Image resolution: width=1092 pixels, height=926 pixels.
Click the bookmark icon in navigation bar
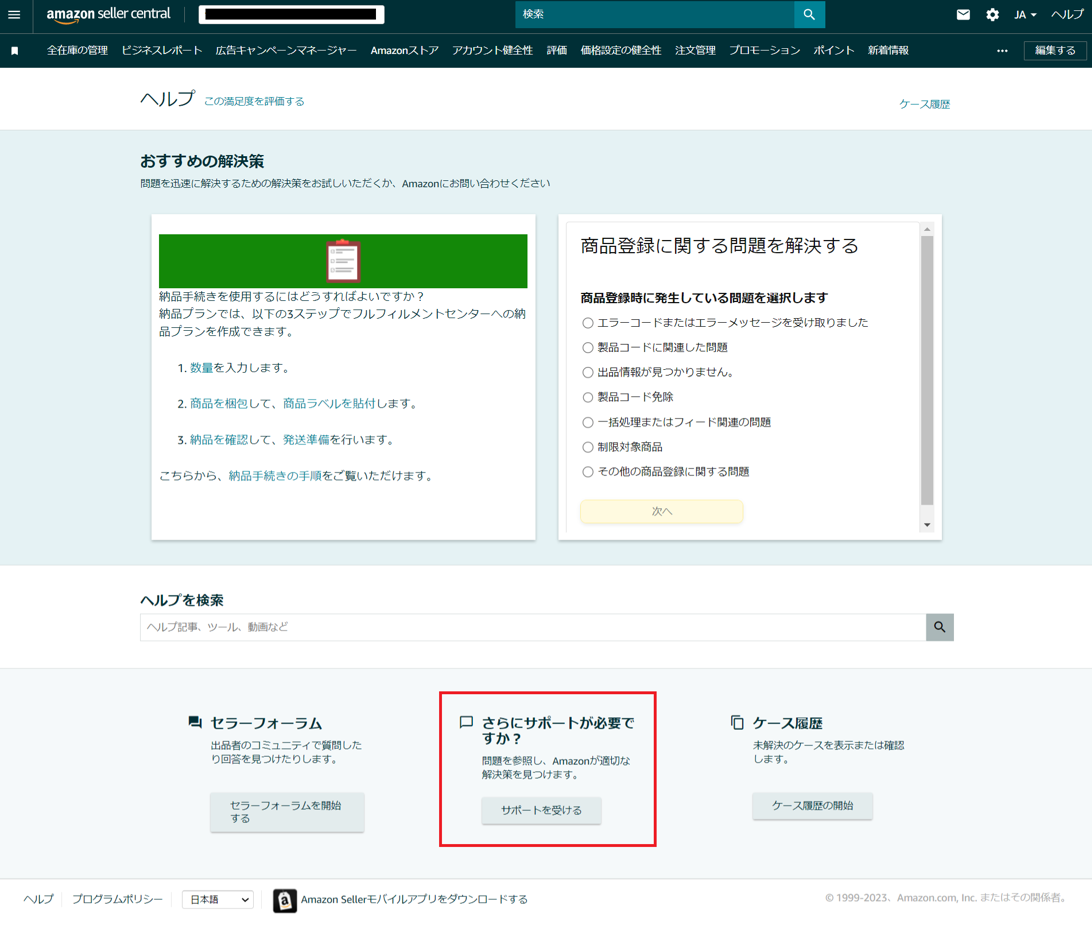point(15,51)
